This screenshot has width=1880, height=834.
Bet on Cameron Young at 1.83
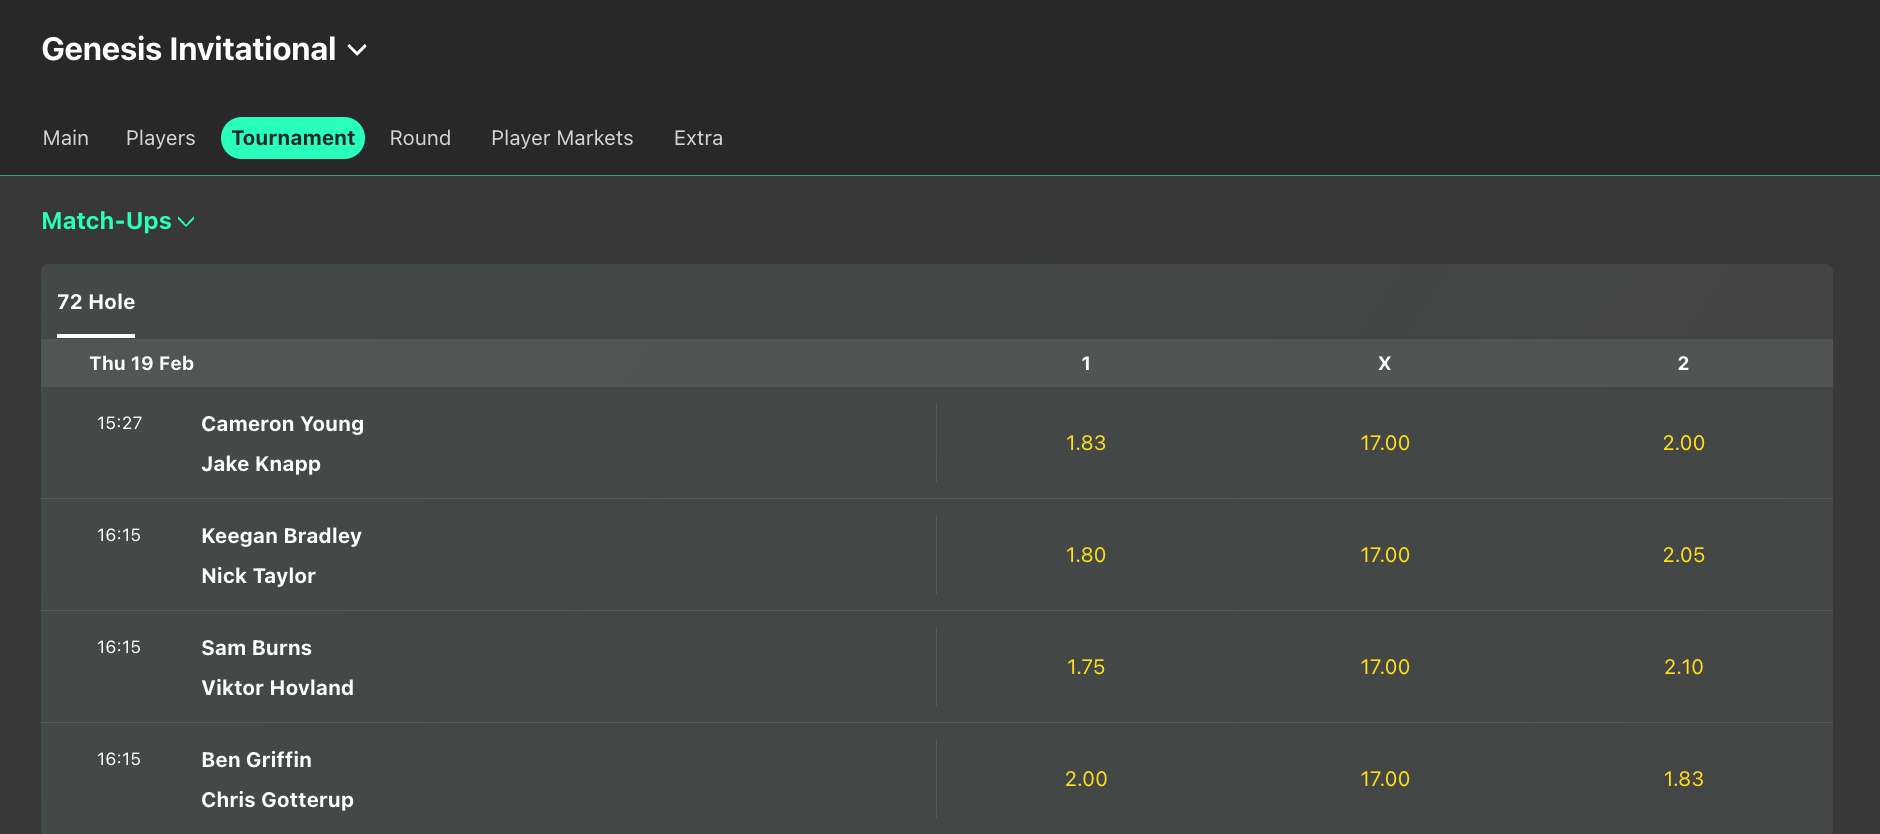(1085, 443)
